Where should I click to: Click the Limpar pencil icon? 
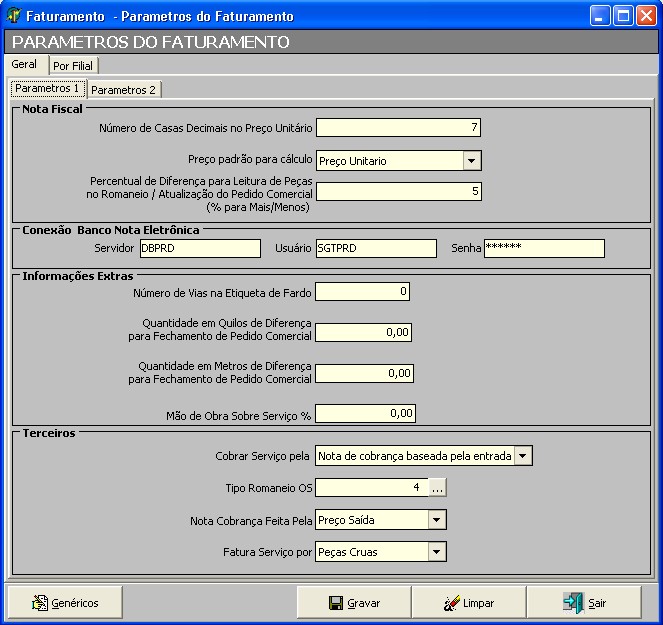451,603
